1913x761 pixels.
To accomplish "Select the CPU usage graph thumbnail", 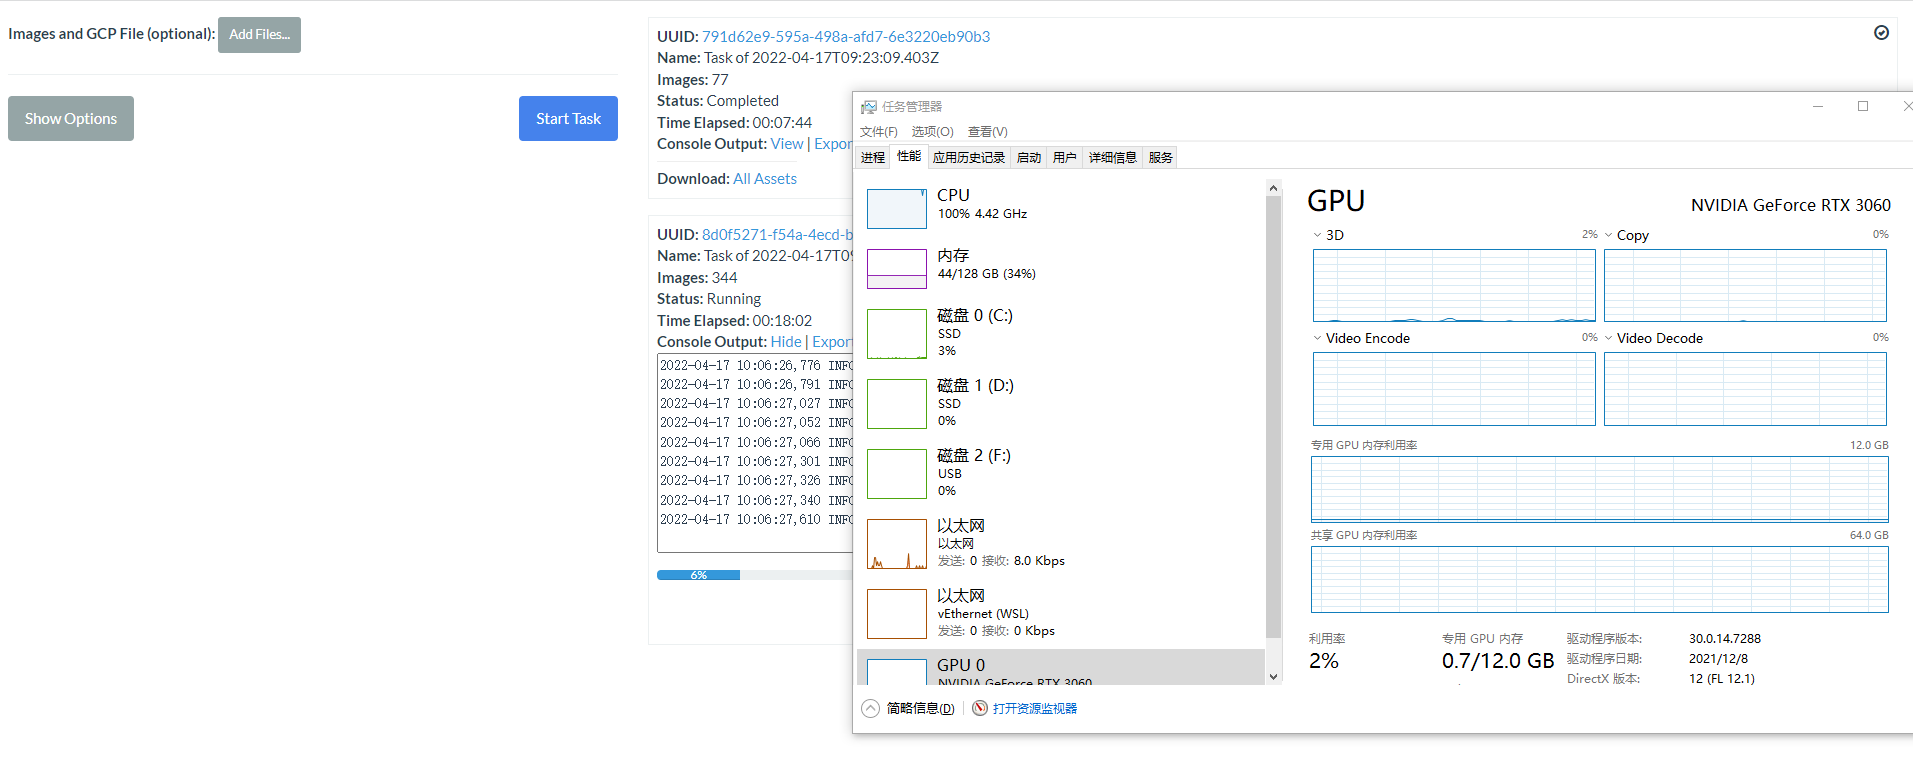I will [x=896, y=209].
